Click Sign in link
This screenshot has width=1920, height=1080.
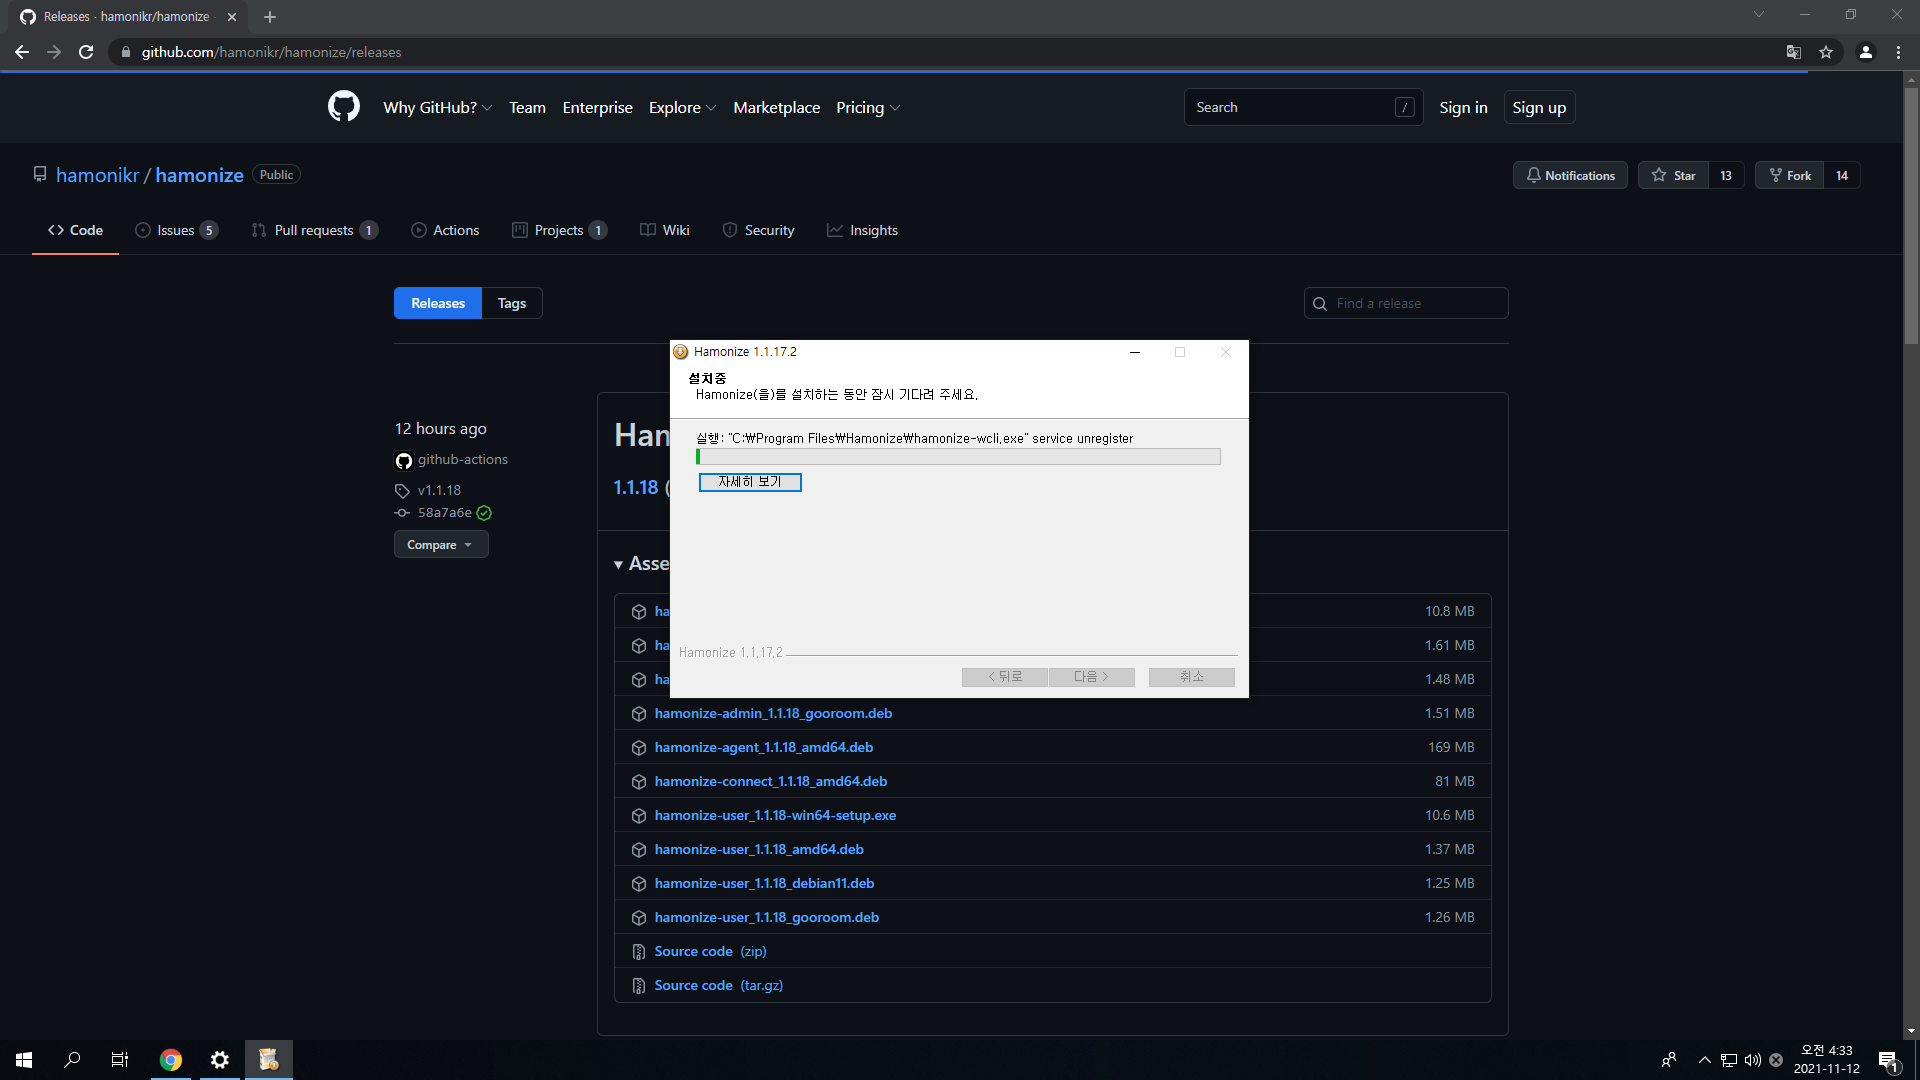point(1463,107)
